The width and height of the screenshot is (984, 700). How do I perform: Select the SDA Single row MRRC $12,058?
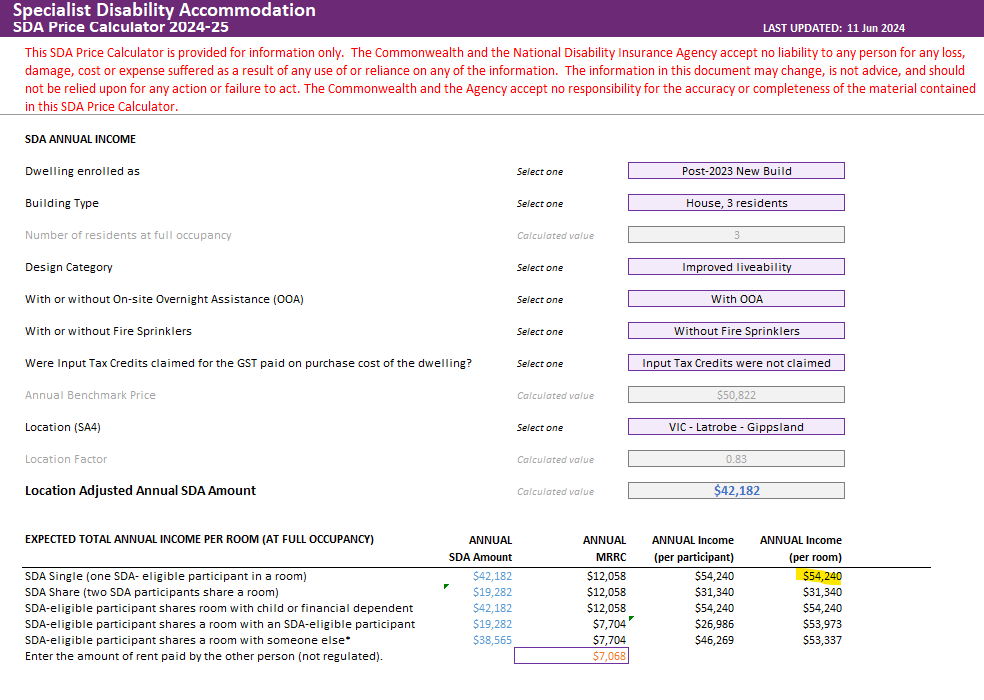pos(606,576)
